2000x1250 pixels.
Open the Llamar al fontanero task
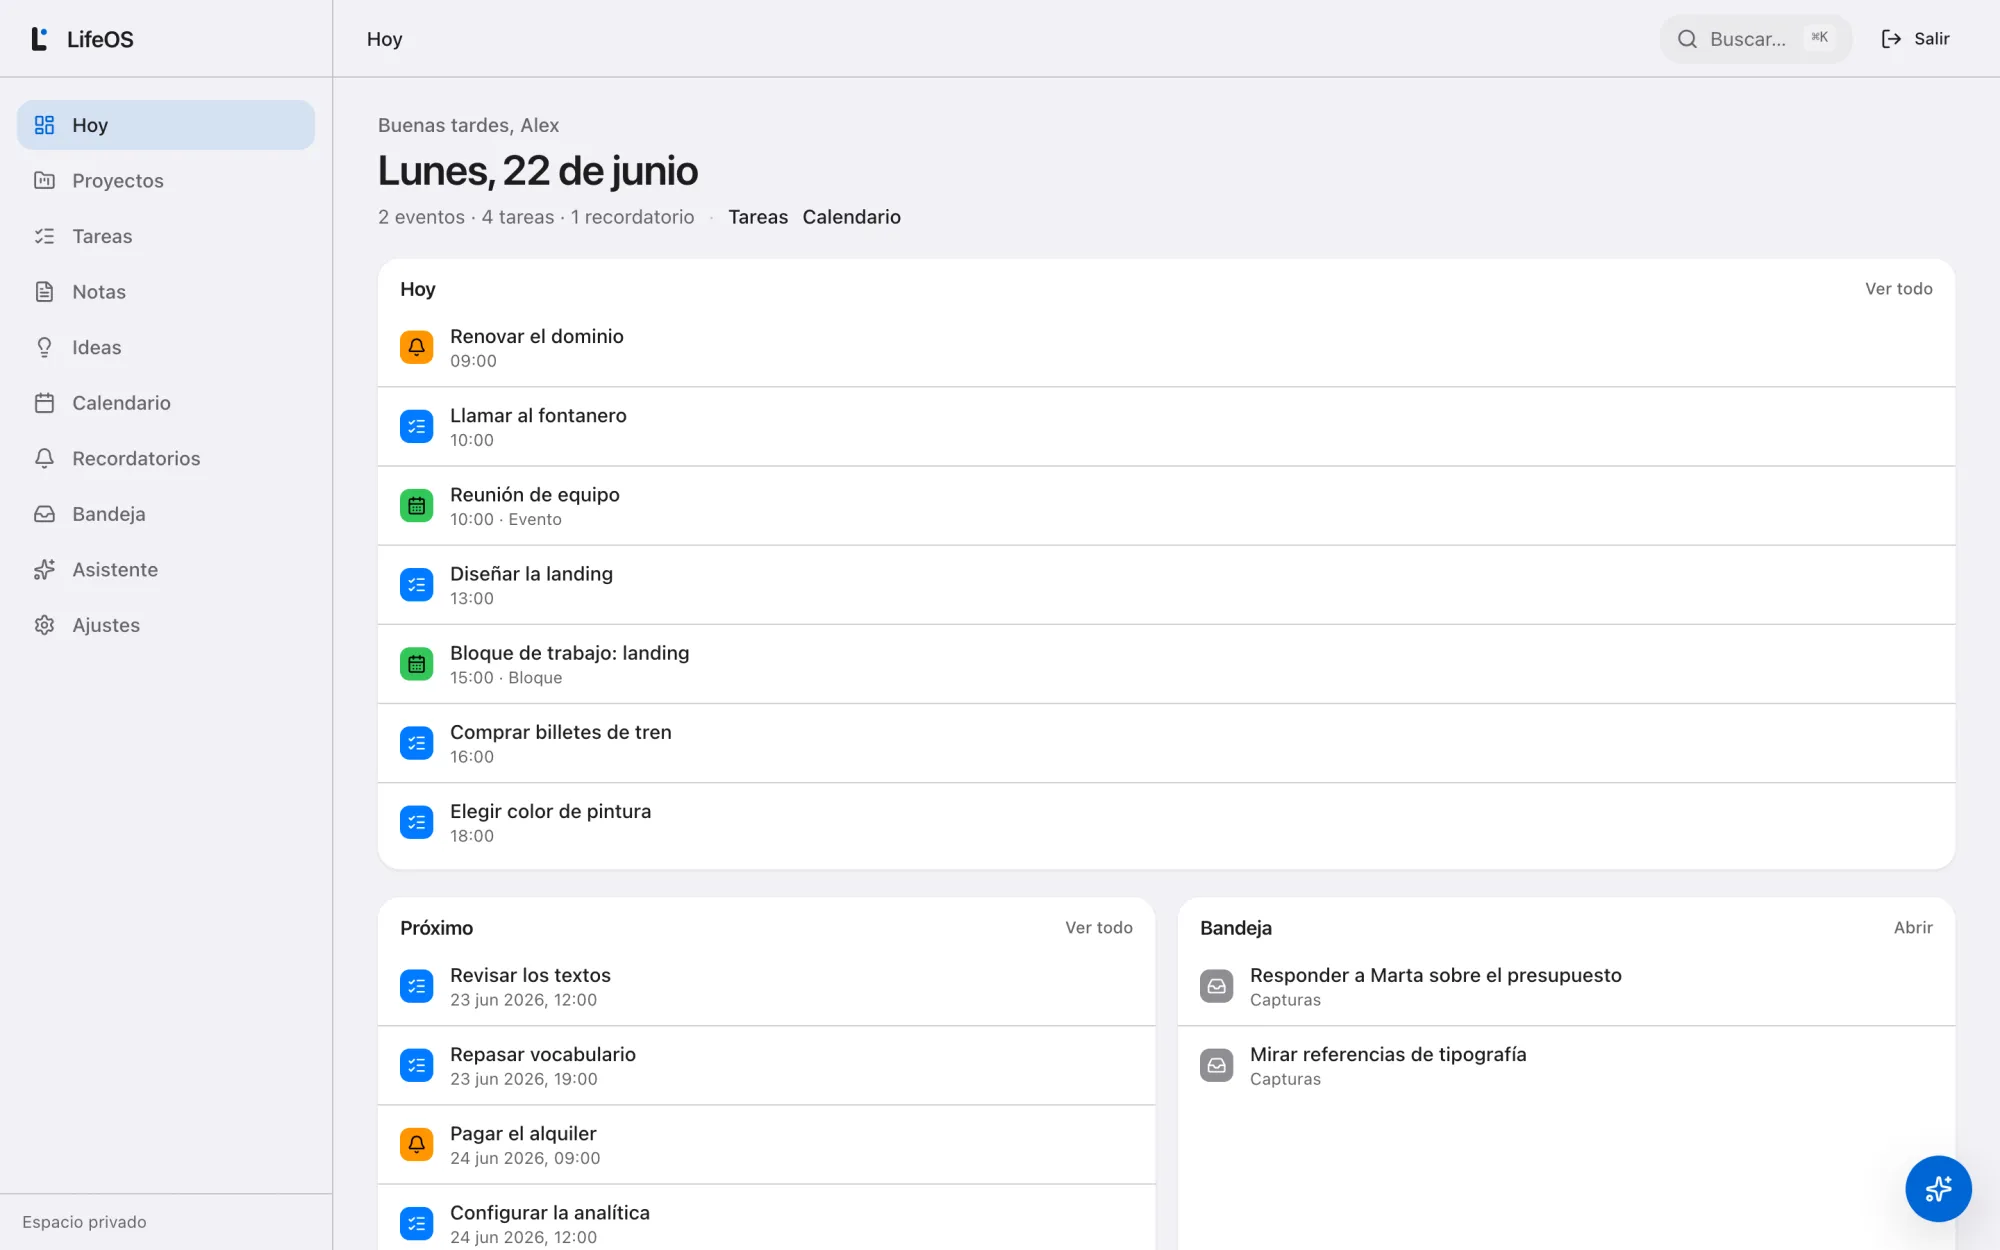pyautogui.click(x=1166, y=427)
